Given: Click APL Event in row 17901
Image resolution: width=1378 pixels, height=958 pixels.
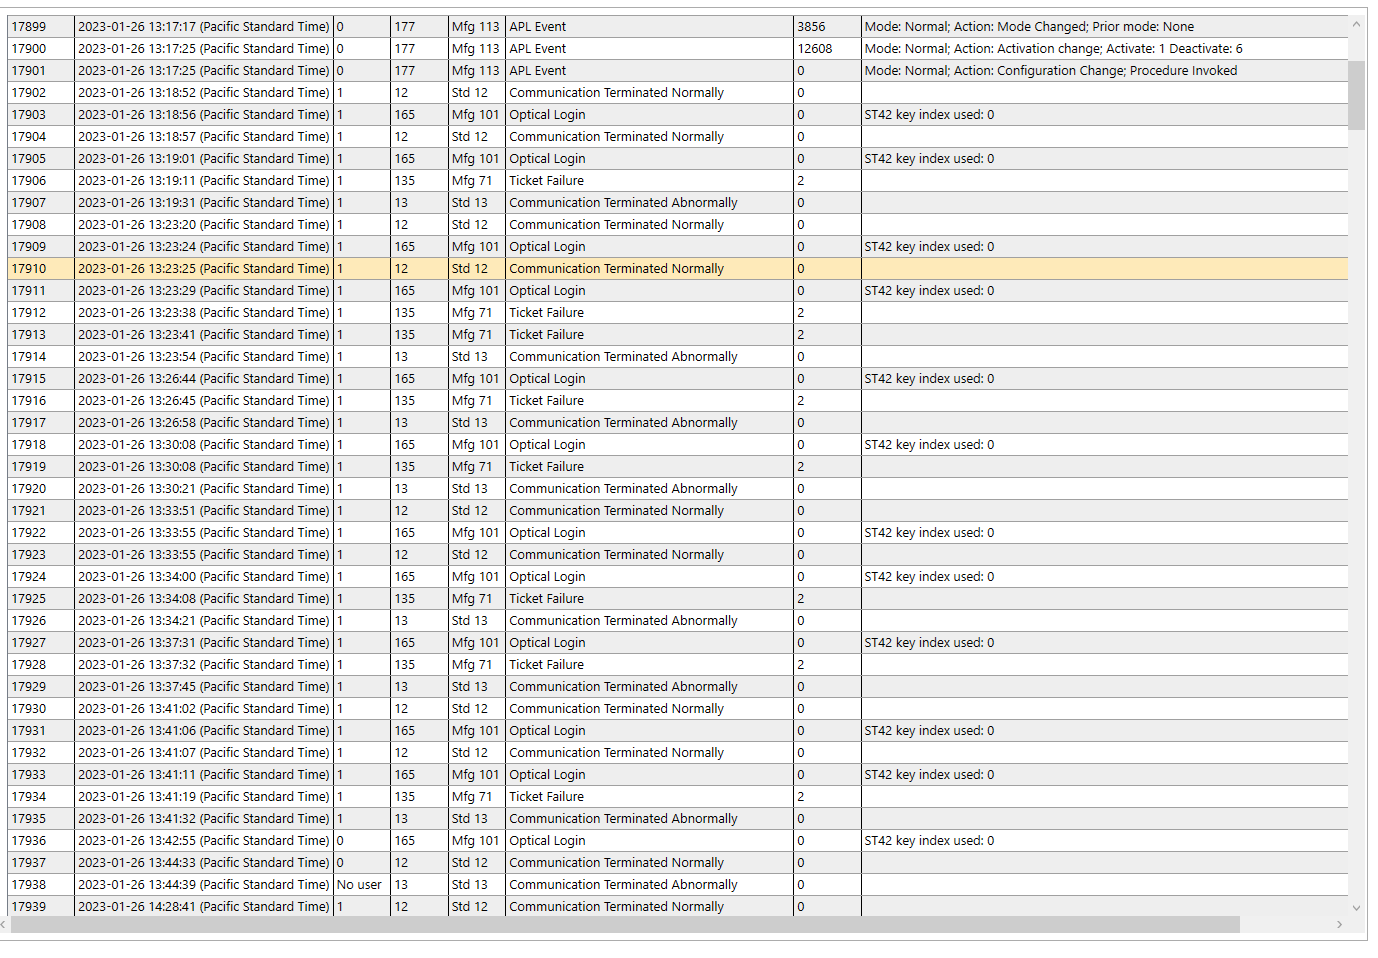Looking at the screenshot, I should (x=537, y=71).
